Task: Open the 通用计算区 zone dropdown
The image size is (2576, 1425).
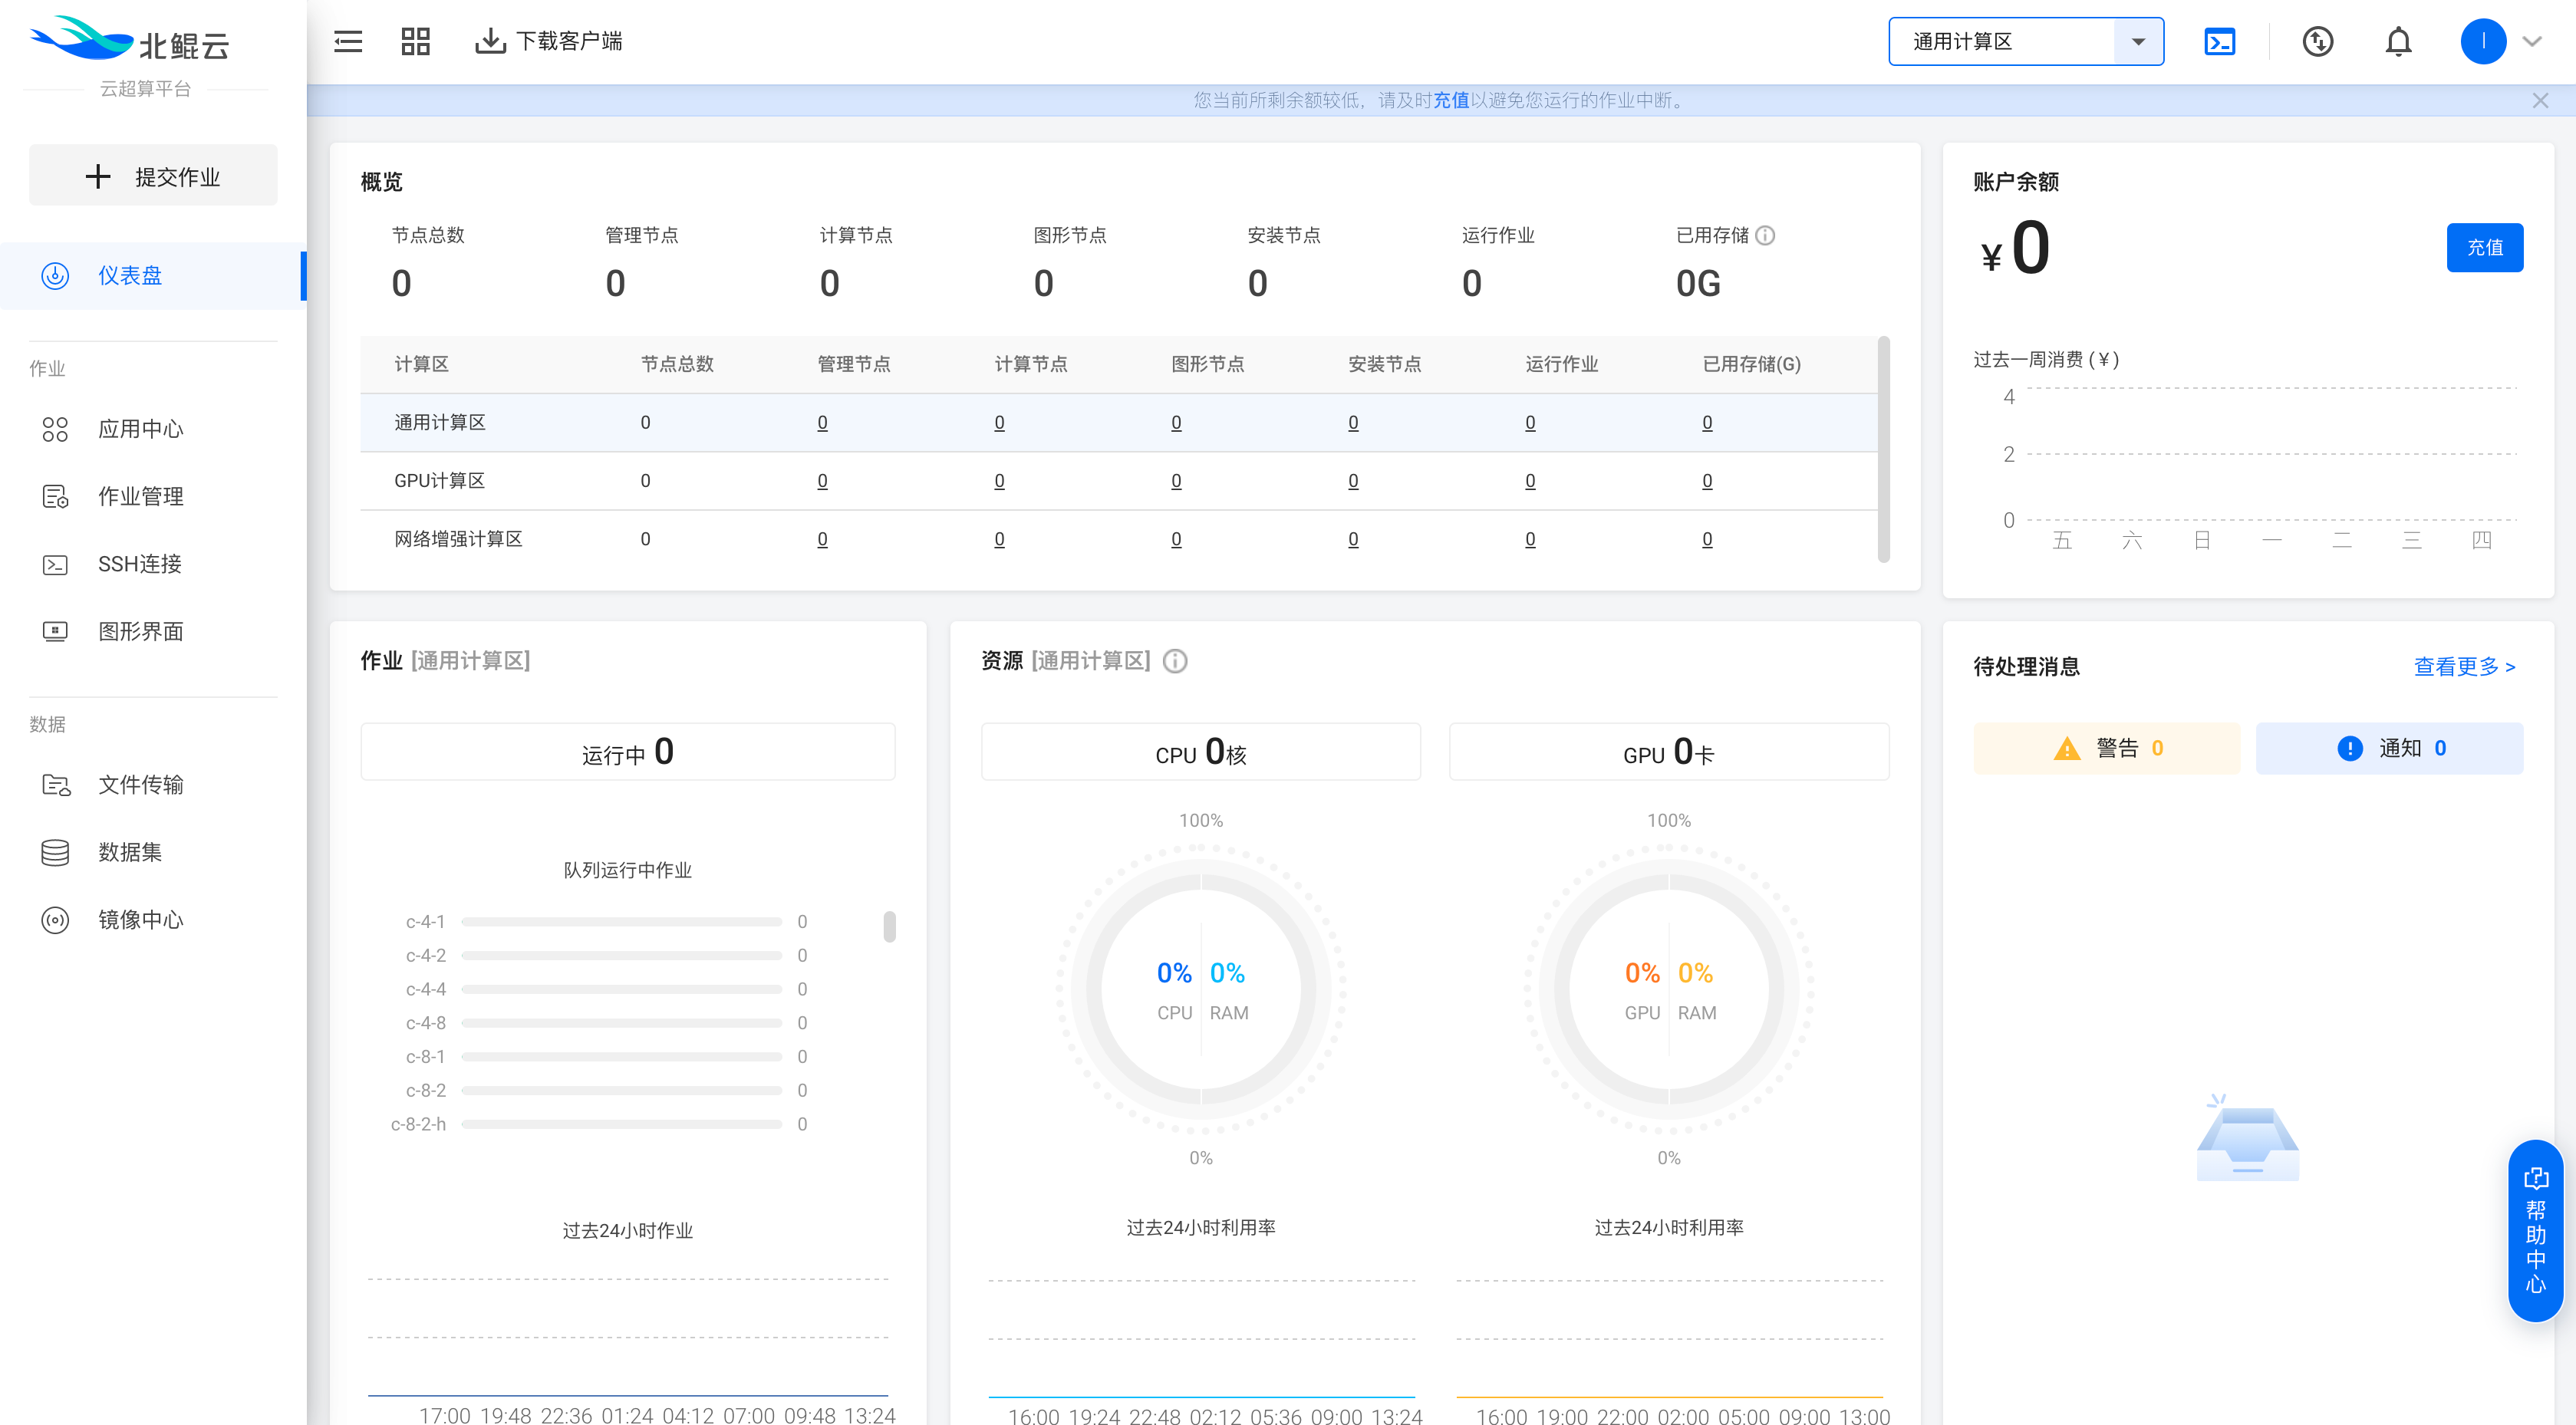Action: [2026, 41]
